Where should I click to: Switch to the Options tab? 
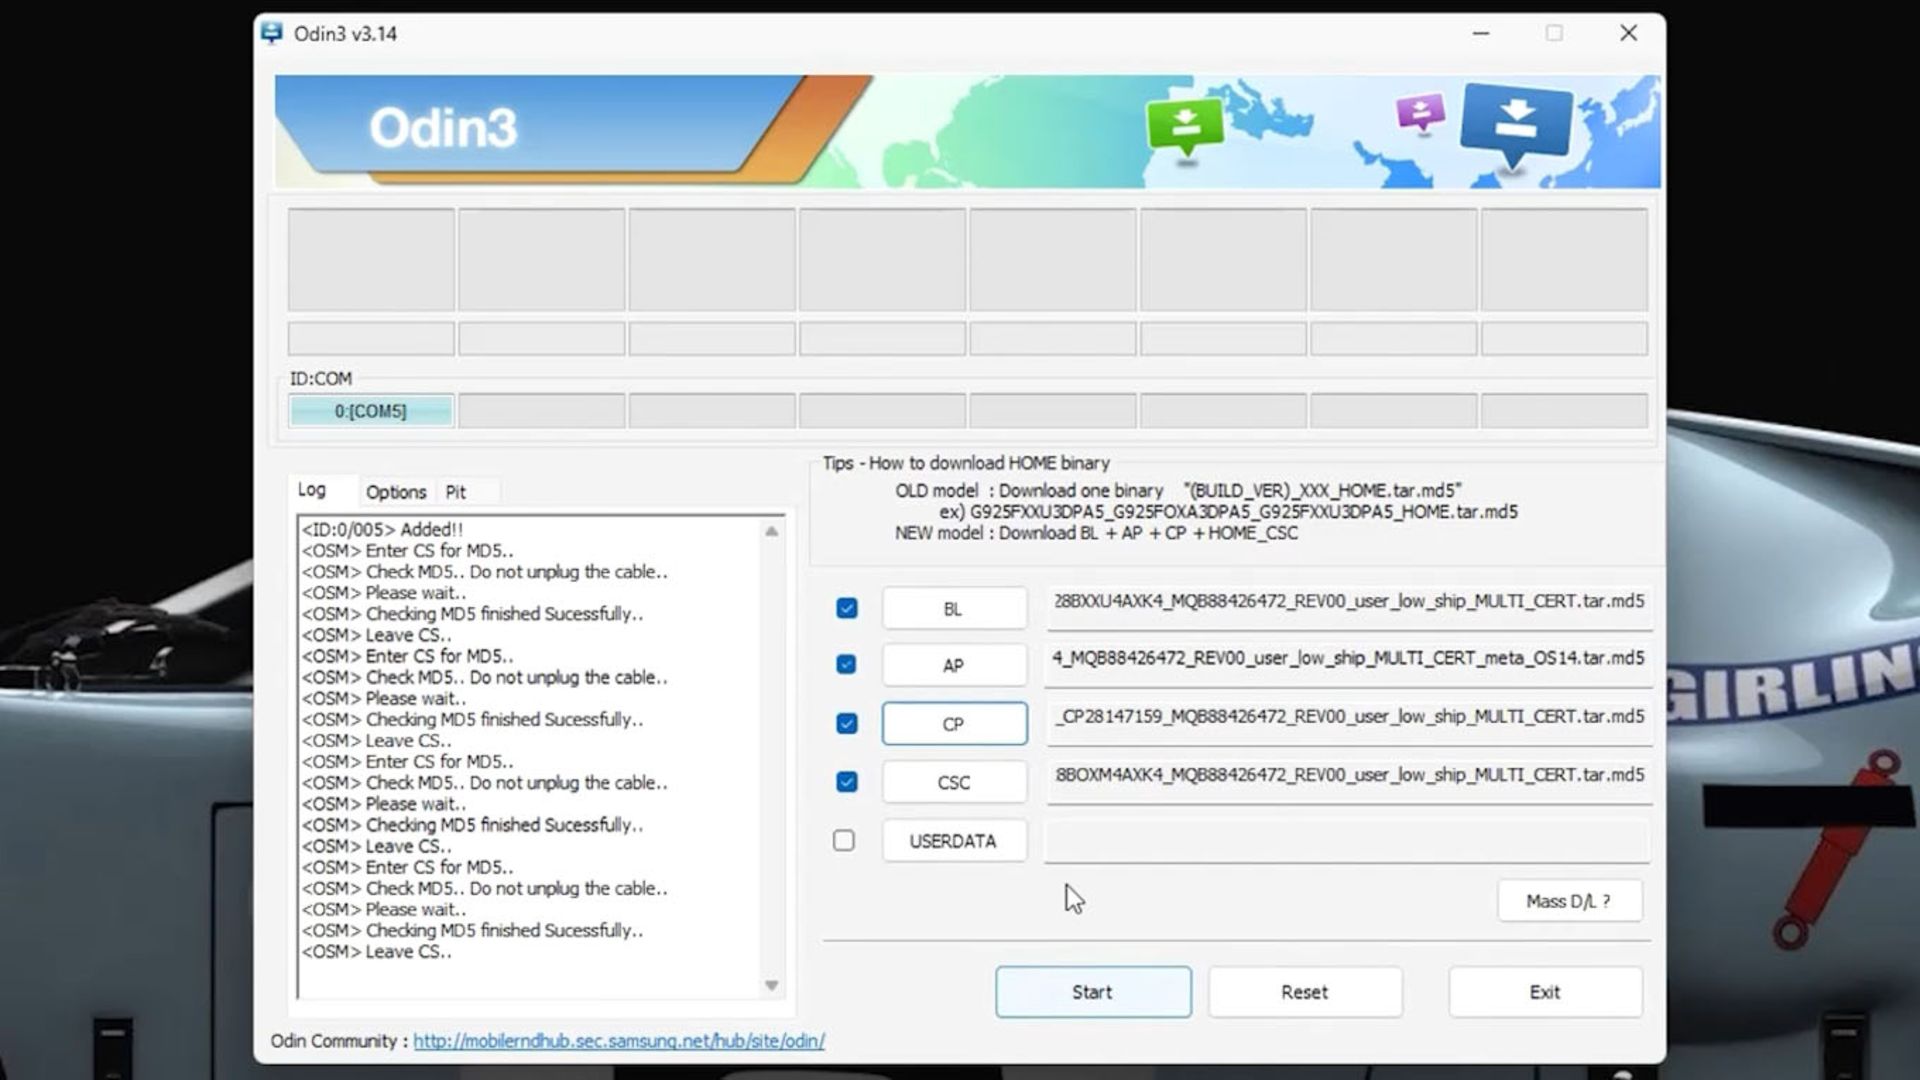pos(396,492)
